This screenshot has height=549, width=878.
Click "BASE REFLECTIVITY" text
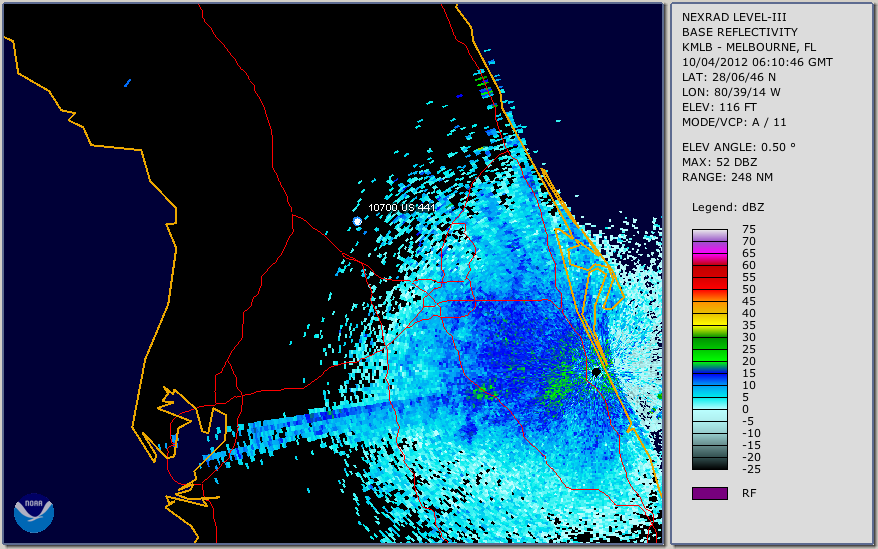click(740, 32)
